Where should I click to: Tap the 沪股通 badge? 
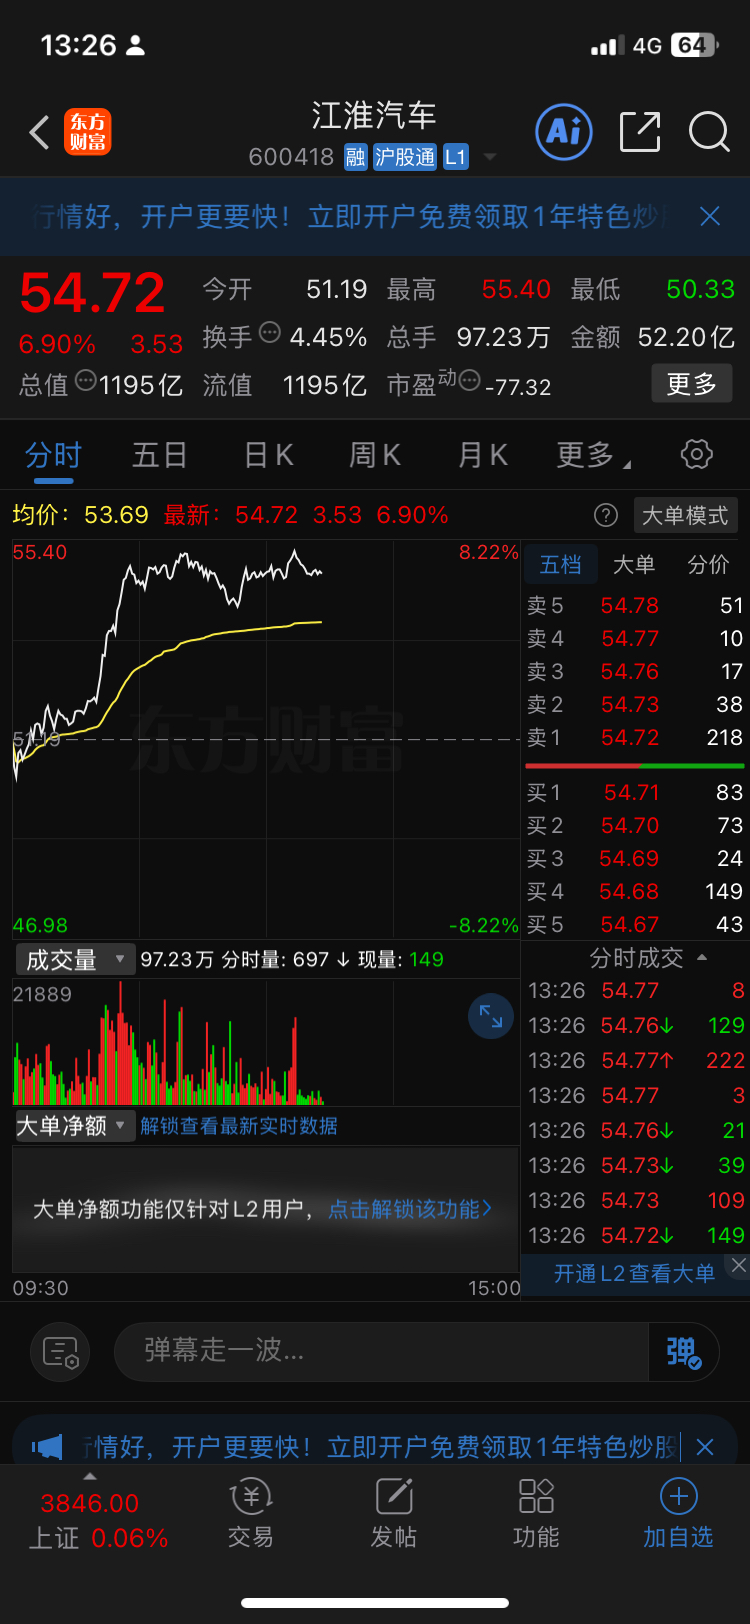(405, 157)
